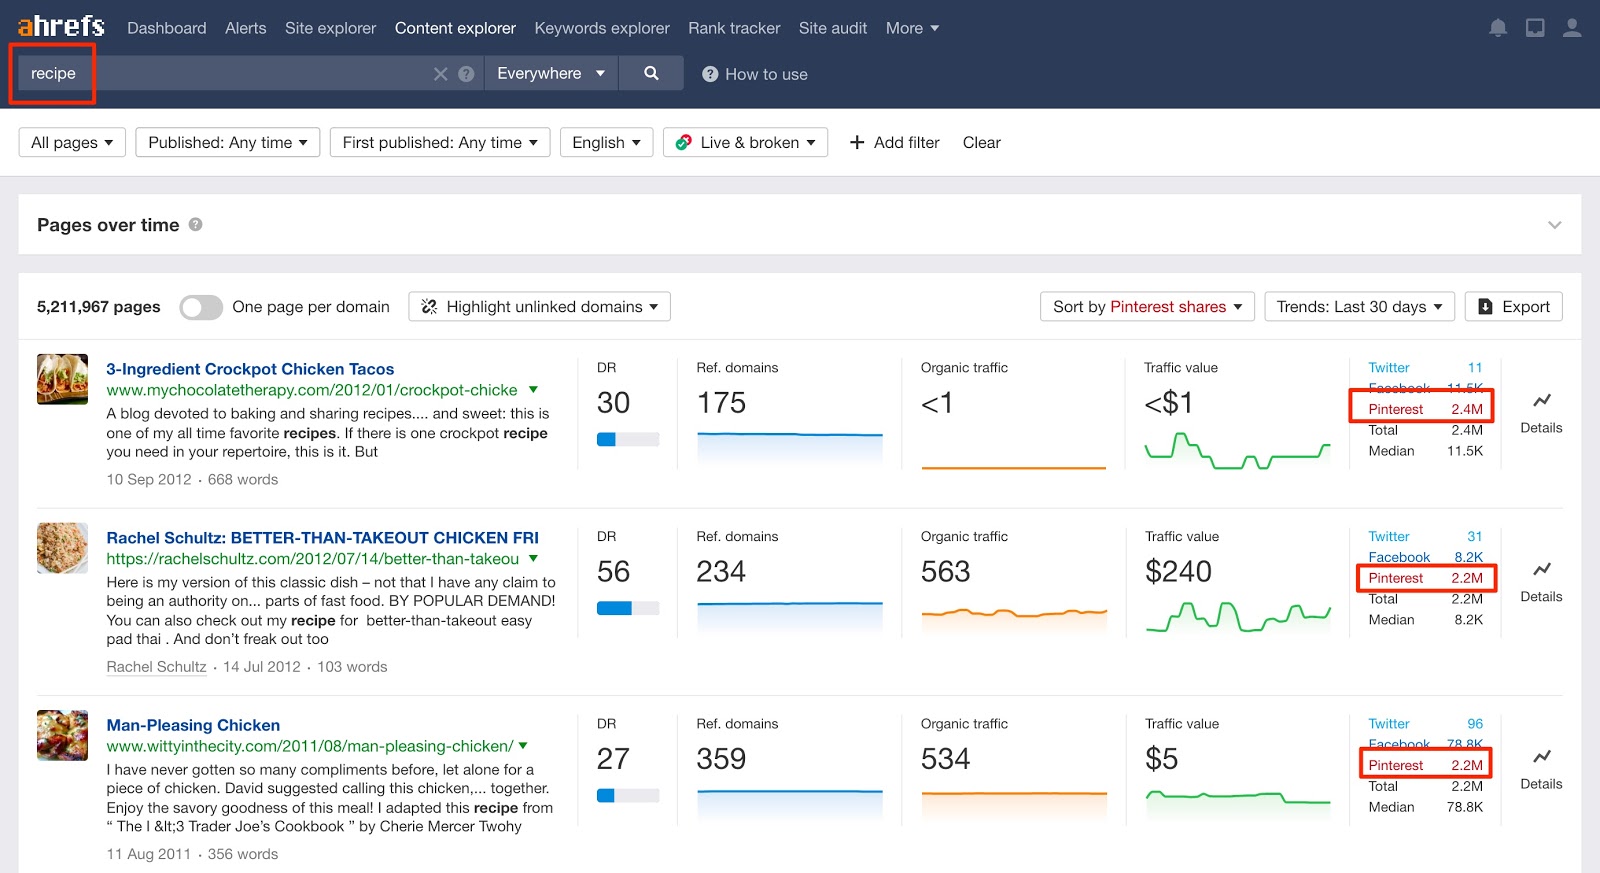Click the Clear filters link
Viewport: 1600px width, 873px height.
click(x=982, y=143)
